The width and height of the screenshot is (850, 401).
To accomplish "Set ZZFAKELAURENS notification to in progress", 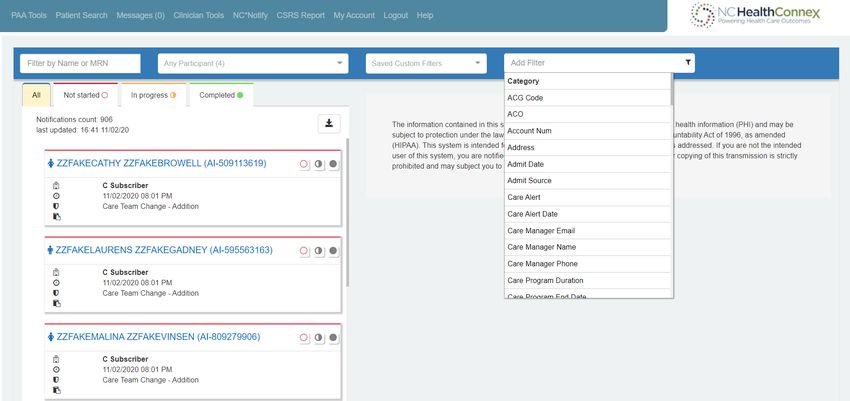I will click(x=319, y=251).
